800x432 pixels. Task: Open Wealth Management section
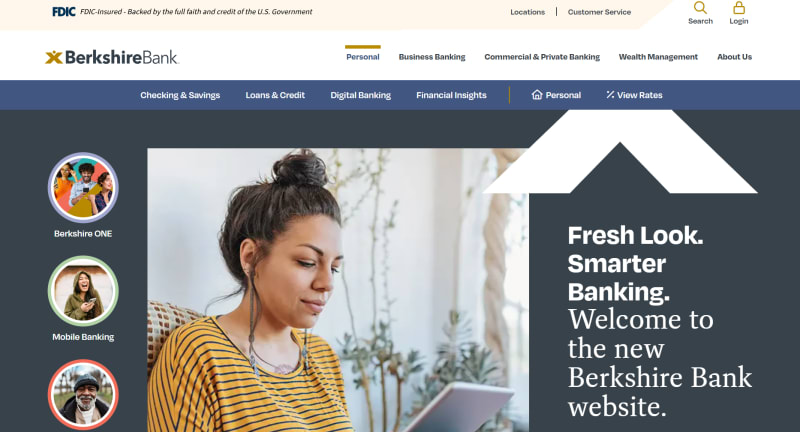click(x=658, y=57)
